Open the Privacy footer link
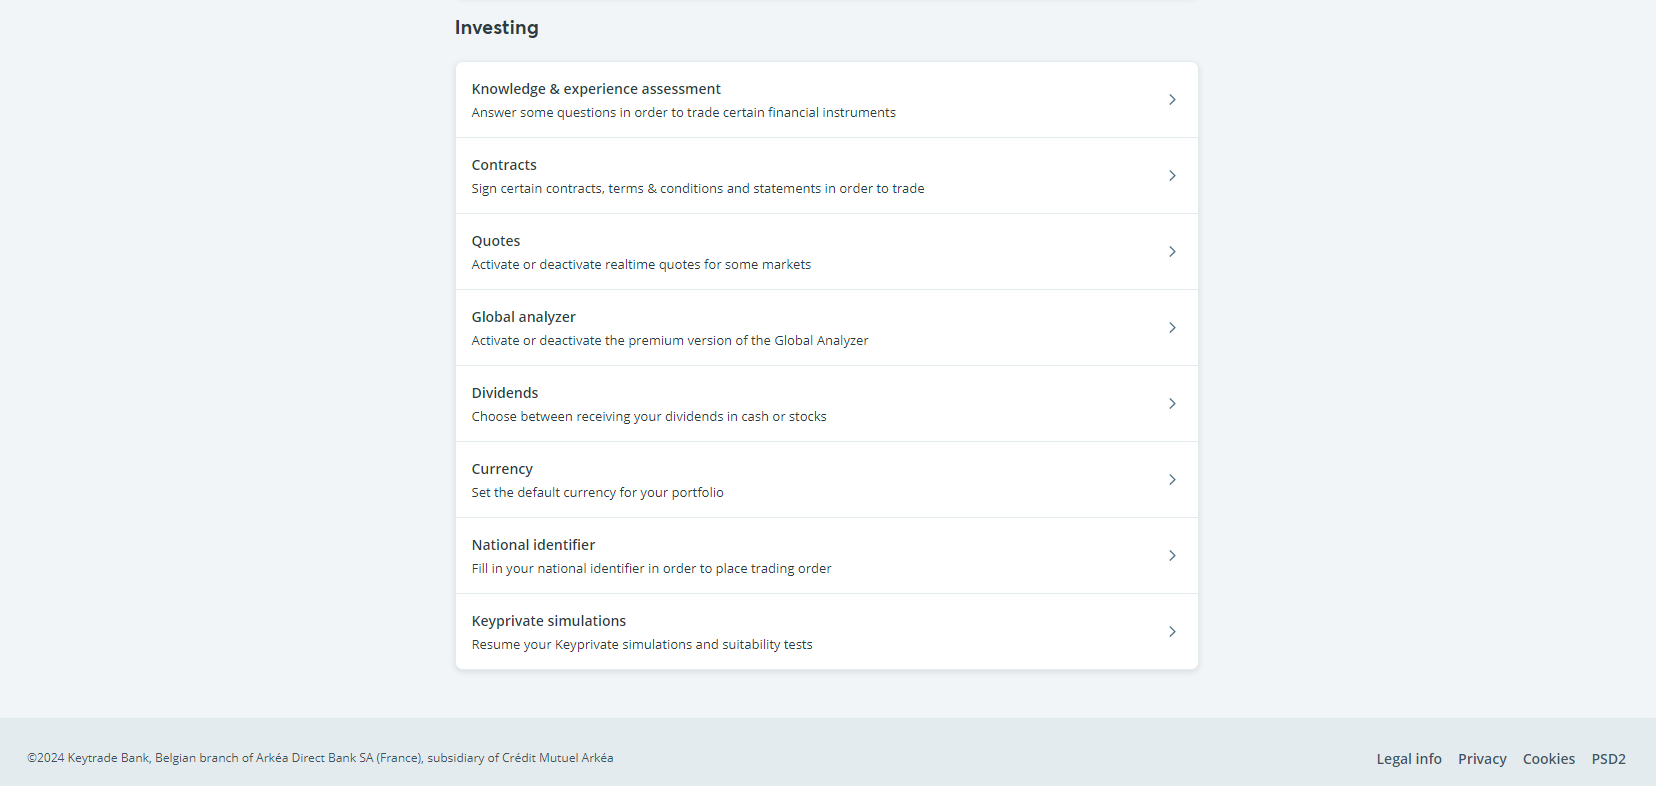 1482,759
